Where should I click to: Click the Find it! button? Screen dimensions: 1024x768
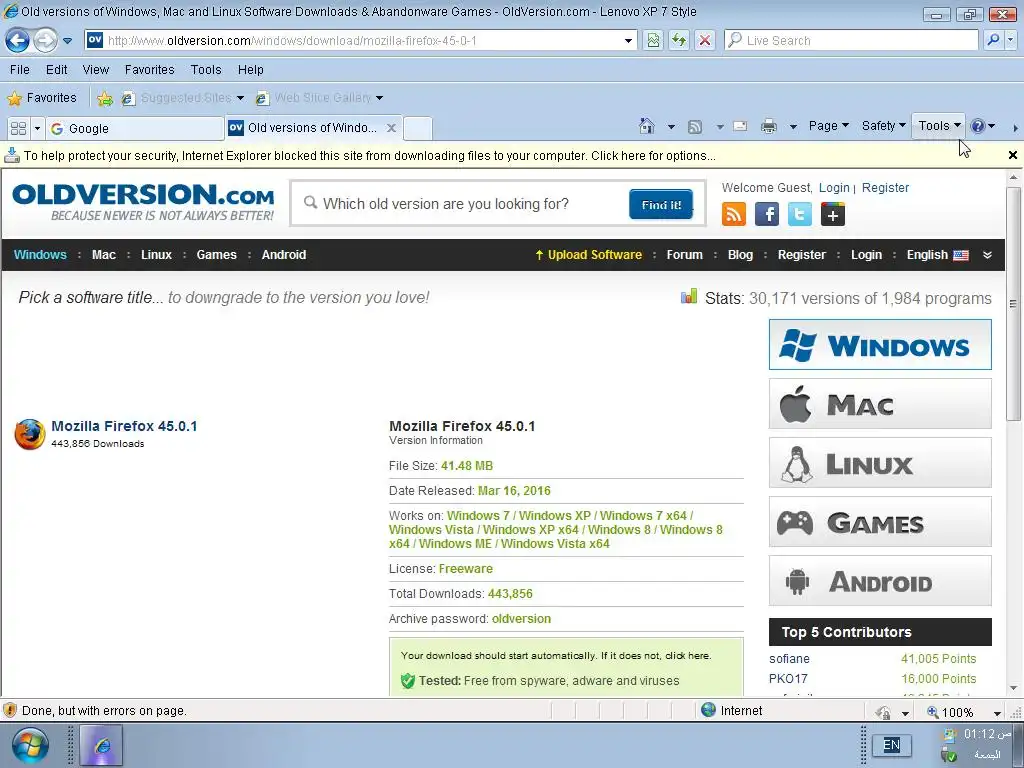(661, 204)
